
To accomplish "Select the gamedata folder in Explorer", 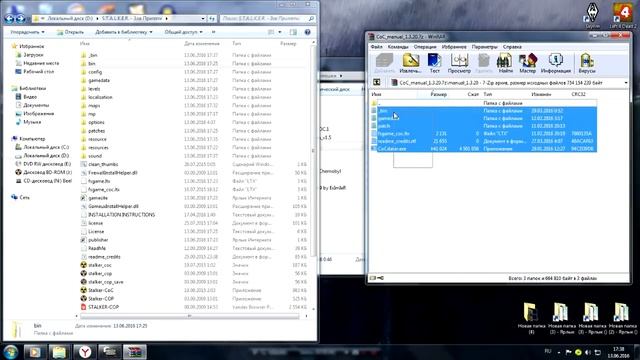I will click(99, 80).
